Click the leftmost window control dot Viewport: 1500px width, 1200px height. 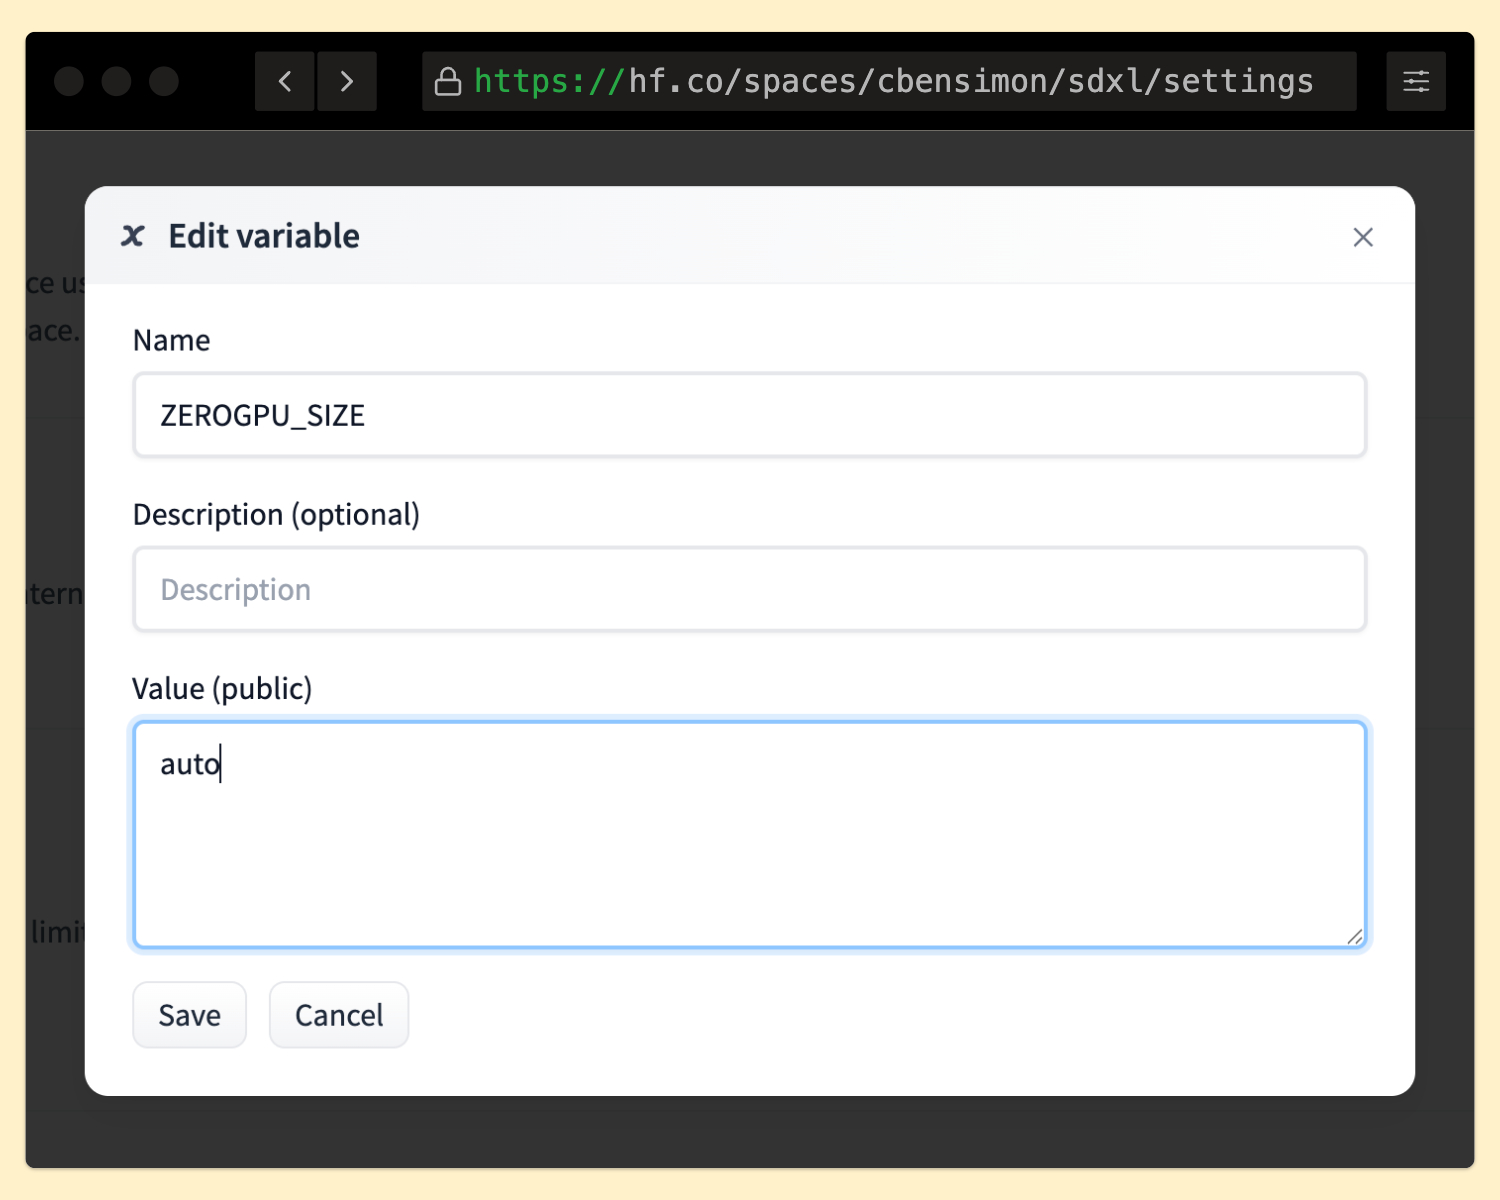click(x=69, y=81)
